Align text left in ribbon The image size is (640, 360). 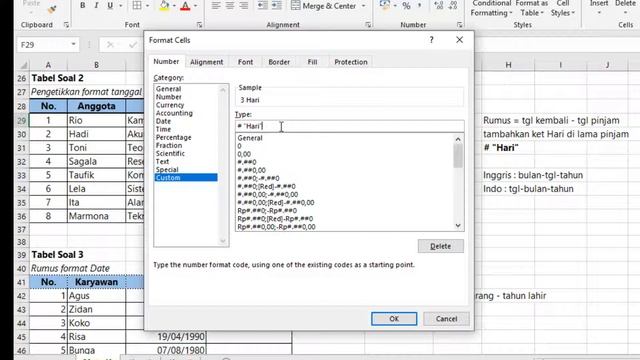coord(216,5)
